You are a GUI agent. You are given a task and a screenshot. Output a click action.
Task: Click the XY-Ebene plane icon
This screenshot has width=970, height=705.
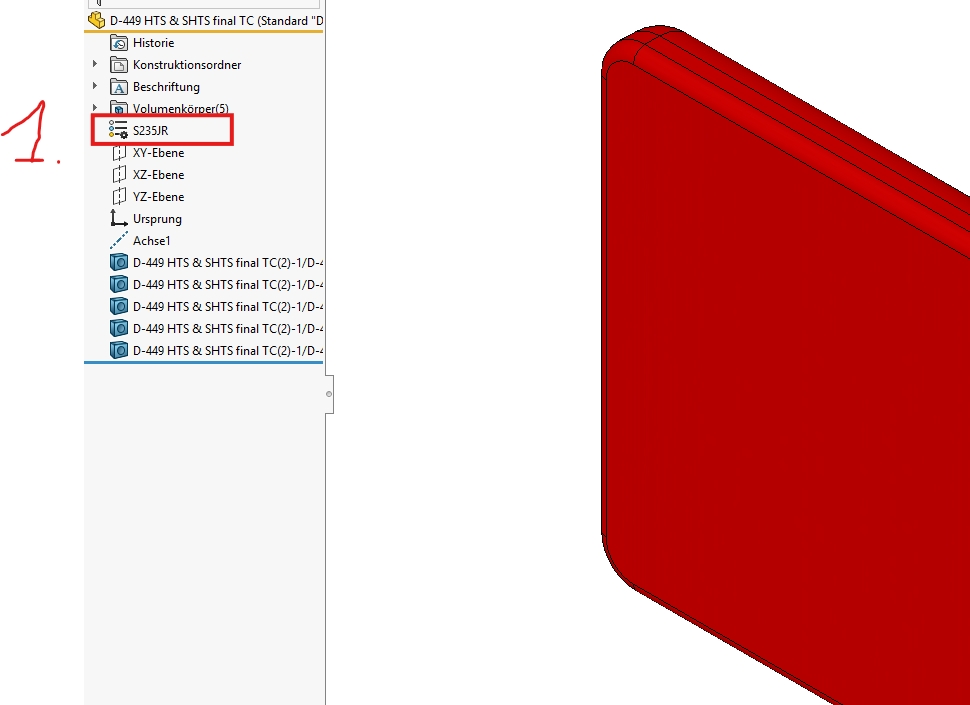point(119,153)
